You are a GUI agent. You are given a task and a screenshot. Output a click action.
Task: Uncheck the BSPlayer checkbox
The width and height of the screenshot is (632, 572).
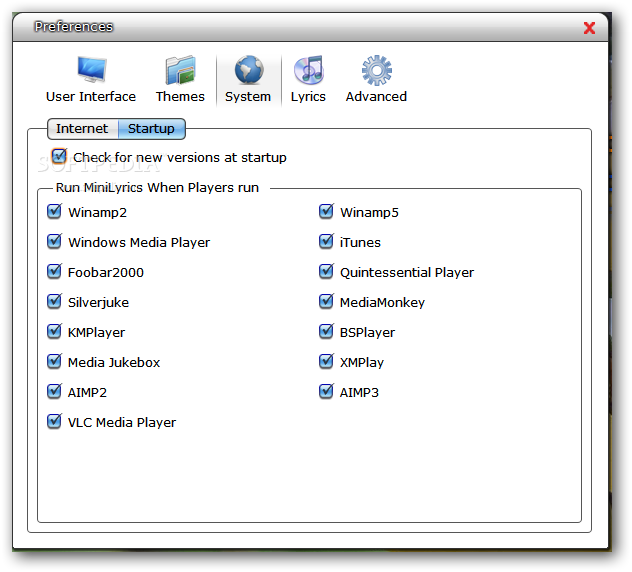pyautogui.click(x=326, y=331)
